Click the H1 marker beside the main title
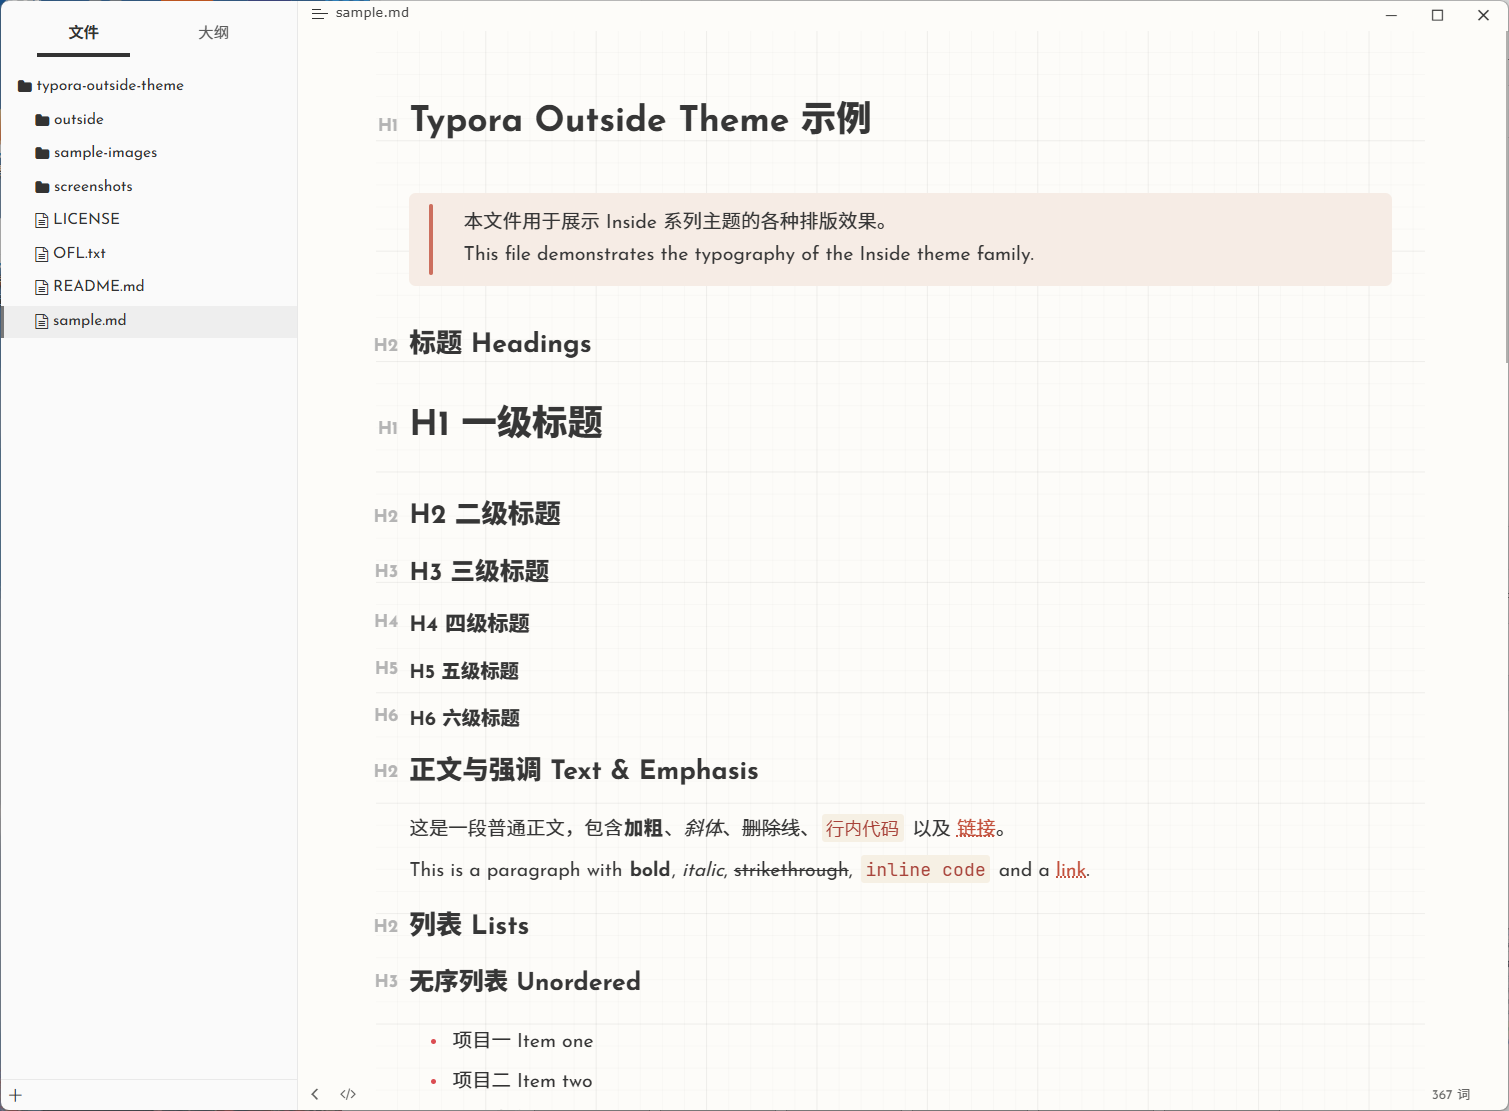1509x1111 pixels. (x=388, y=125)
